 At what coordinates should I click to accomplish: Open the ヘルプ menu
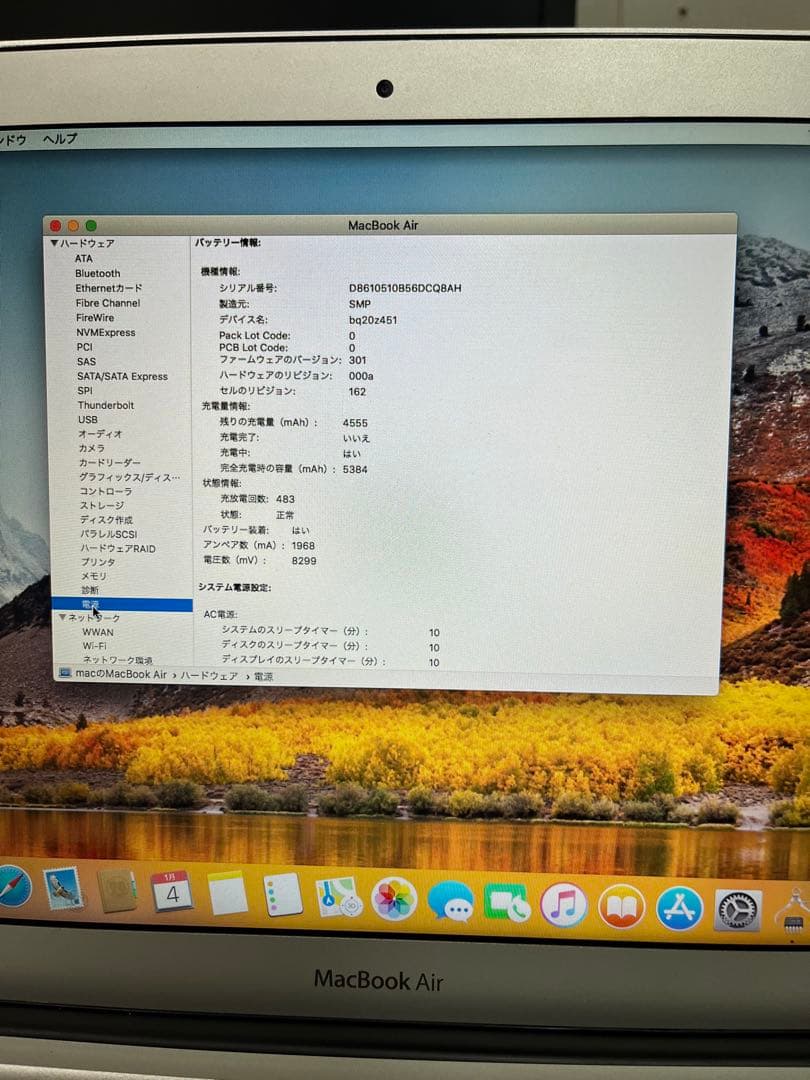pos(61,139)
